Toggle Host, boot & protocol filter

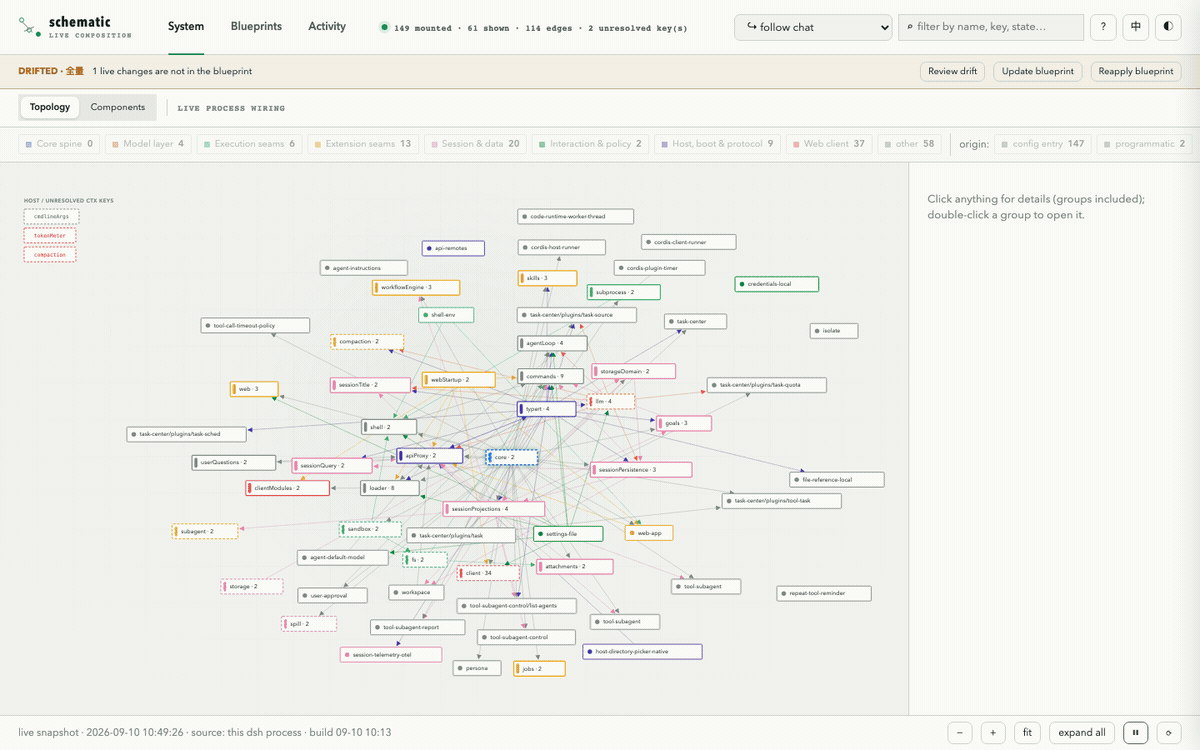[717, 144]
